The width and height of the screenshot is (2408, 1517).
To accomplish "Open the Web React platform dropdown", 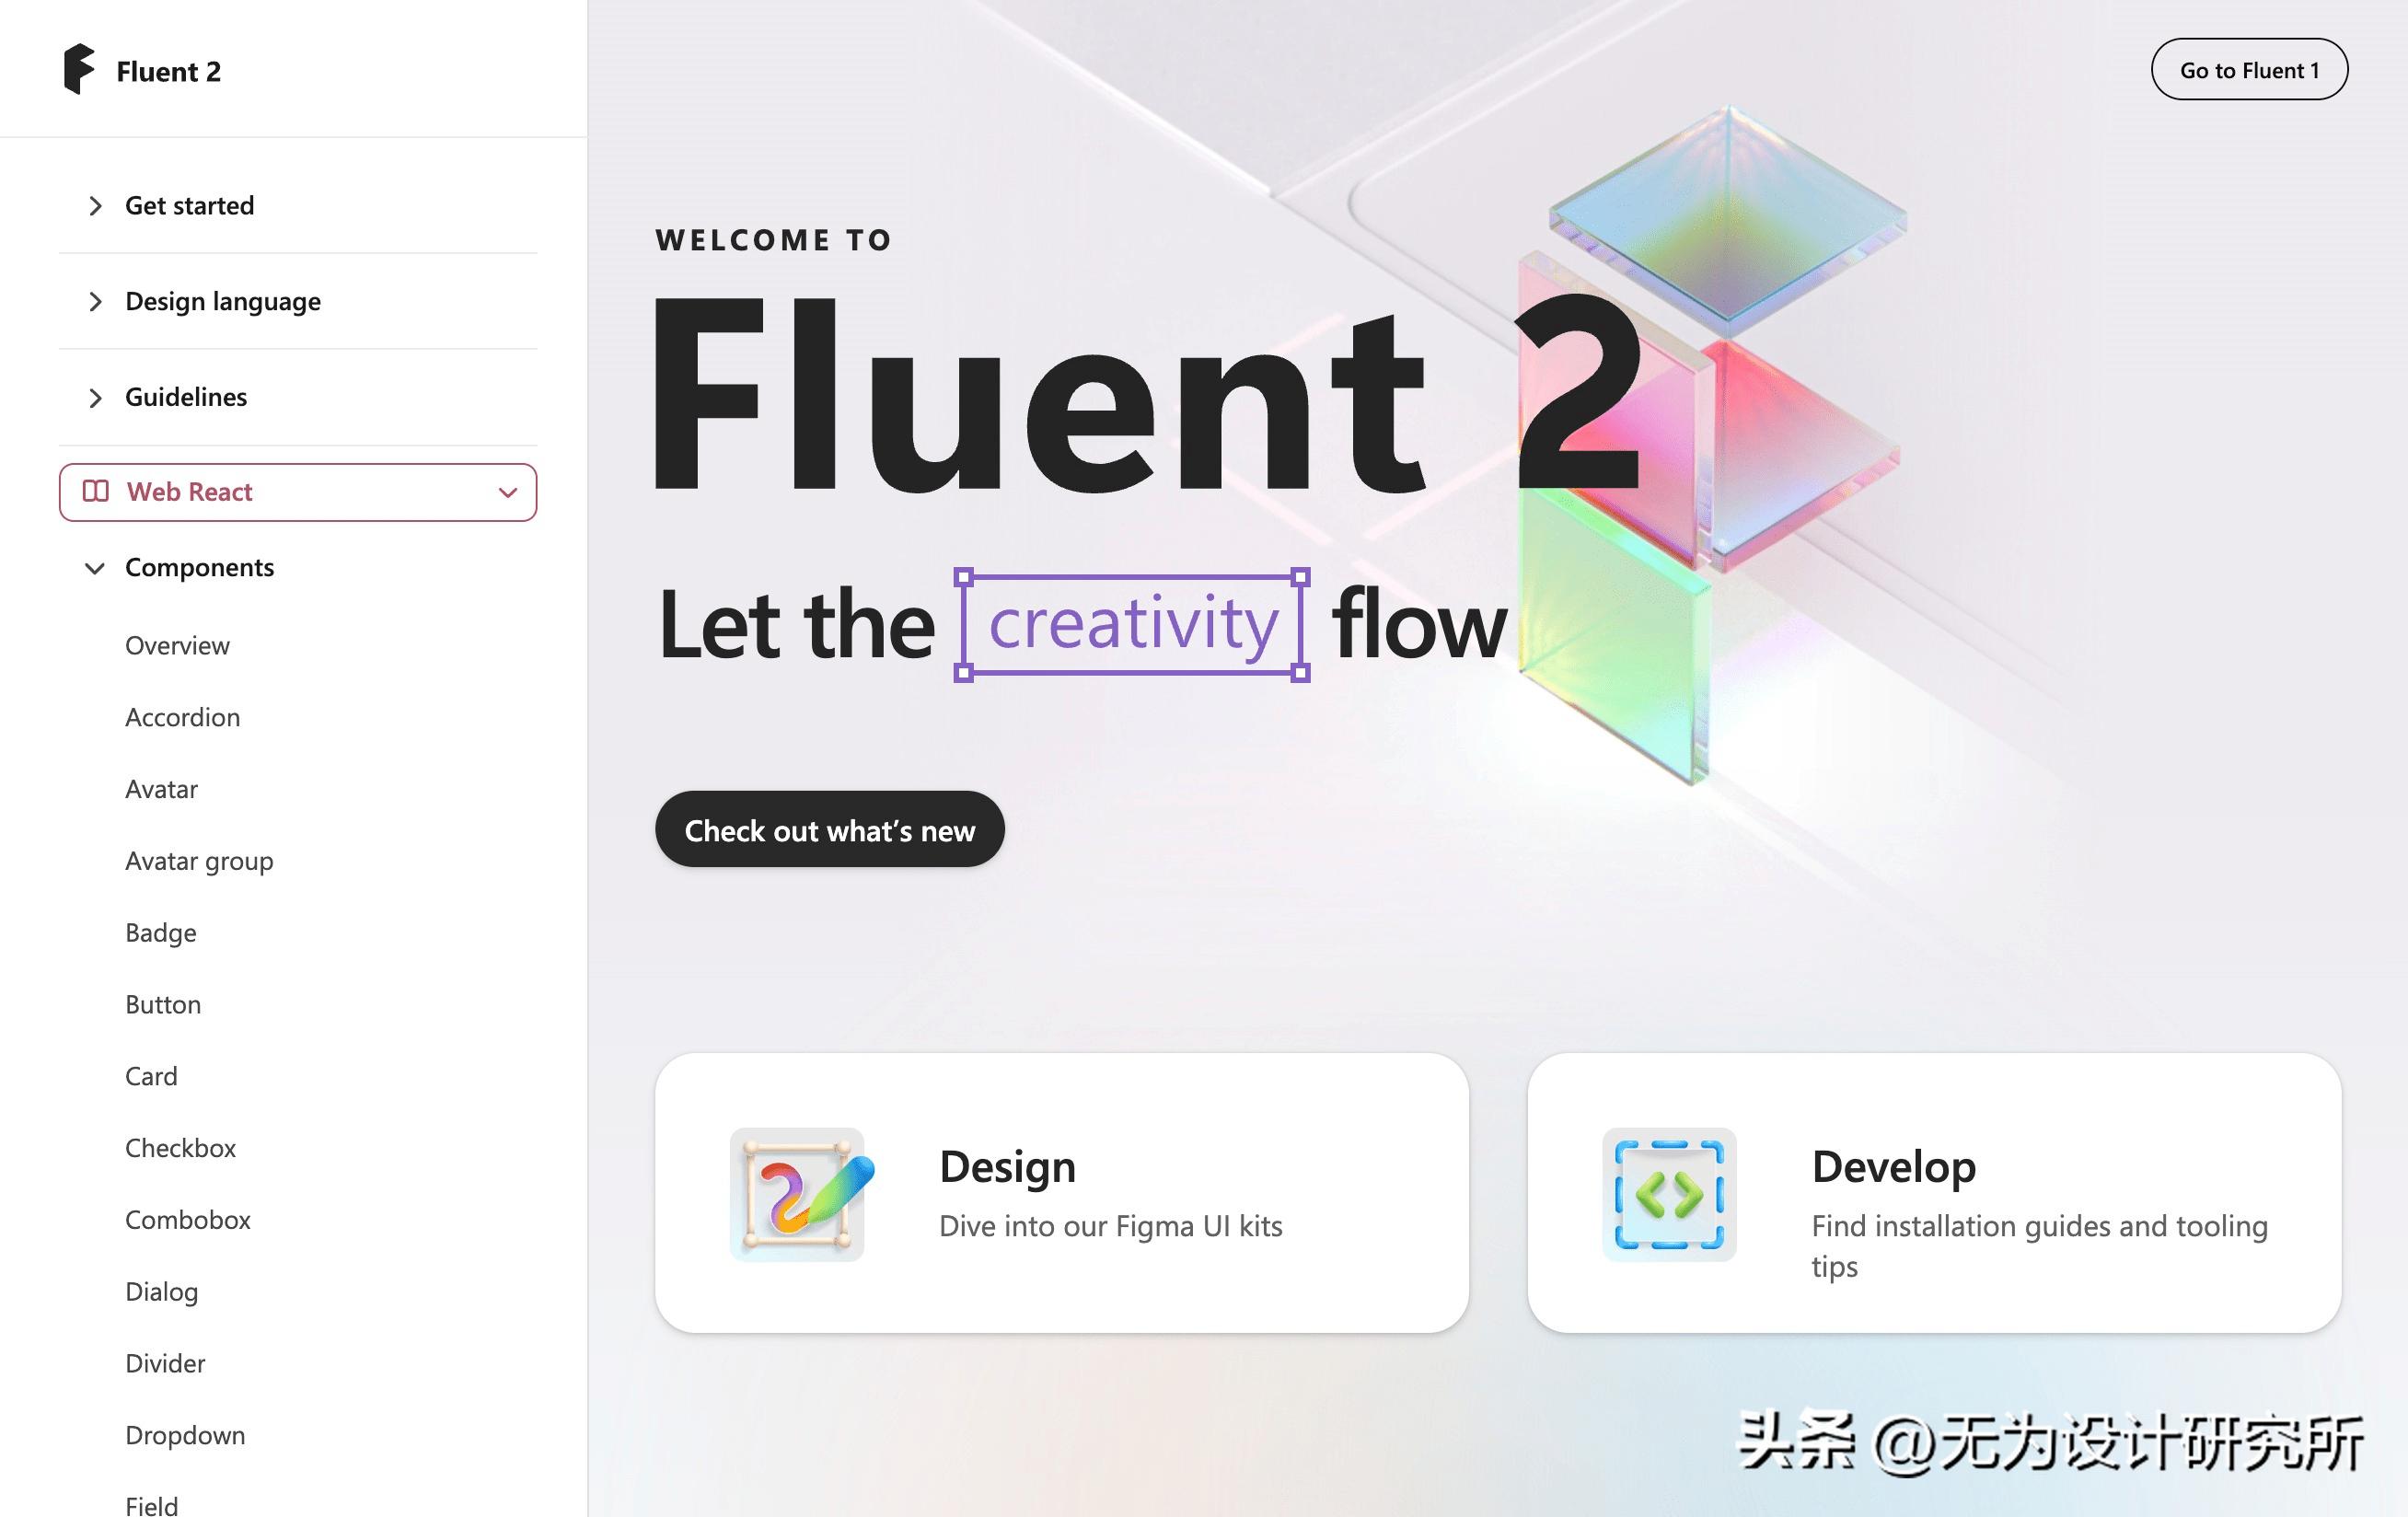I will click(x=298, y=492).
